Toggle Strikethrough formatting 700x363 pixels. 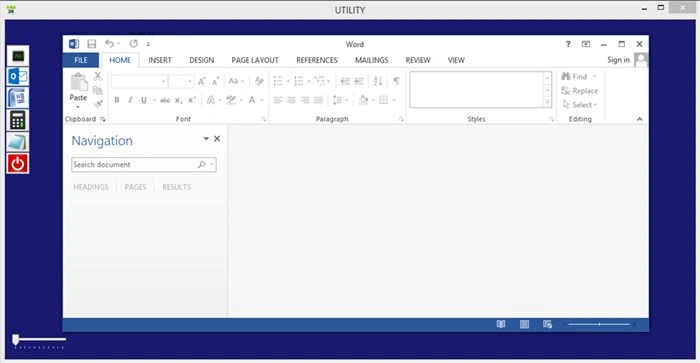pyautogui.click(x=165, y=100)
